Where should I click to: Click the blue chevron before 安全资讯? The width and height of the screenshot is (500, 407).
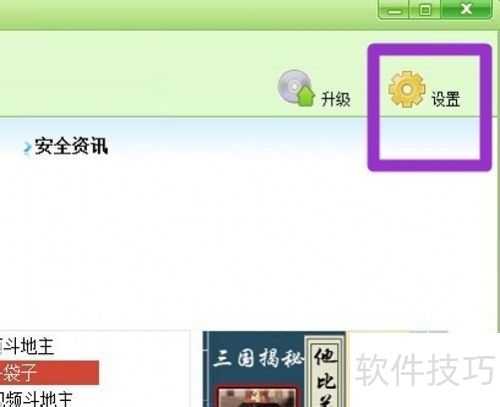(27, 148)
